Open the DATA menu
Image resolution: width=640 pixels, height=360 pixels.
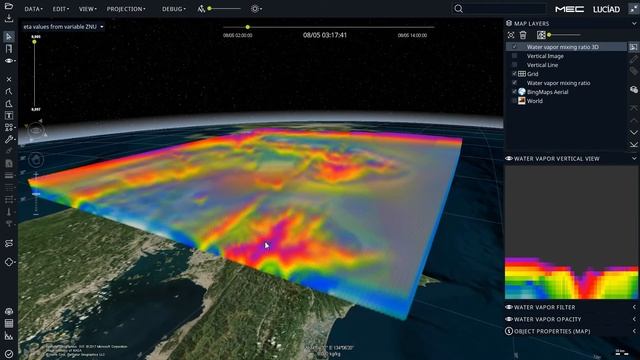[33, 9]
